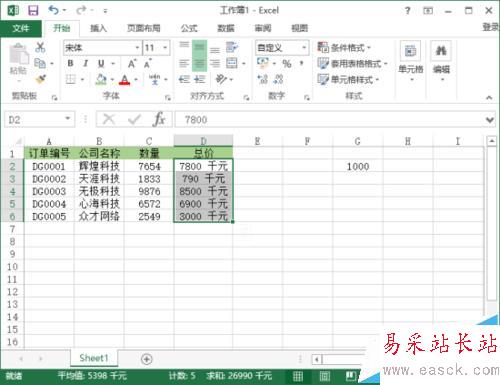Click Merge and Center icon
The image size is (500, 385).
click(x=232, y=63)
